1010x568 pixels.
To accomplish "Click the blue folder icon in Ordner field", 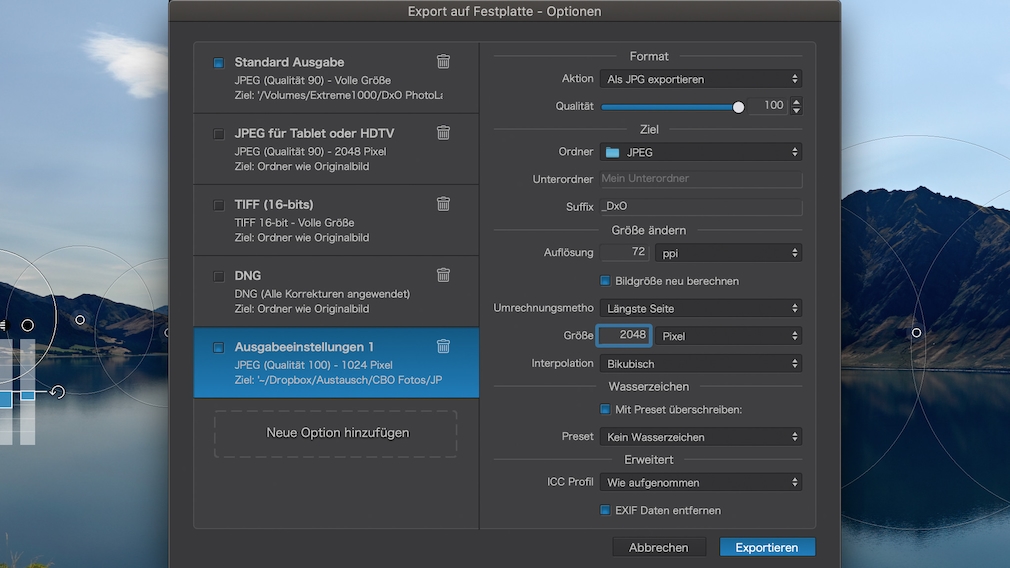I will tap(613, 152).
